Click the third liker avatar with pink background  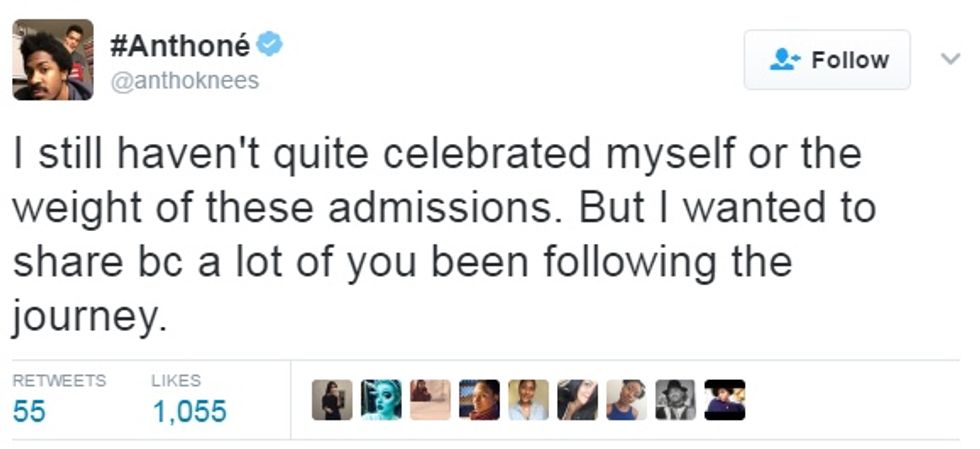pyautogui.click(x=430, y=400)
